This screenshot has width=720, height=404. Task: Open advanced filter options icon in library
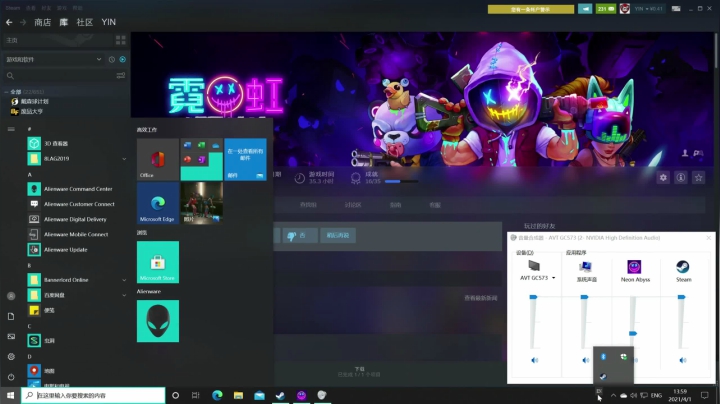tap(121, 75)
